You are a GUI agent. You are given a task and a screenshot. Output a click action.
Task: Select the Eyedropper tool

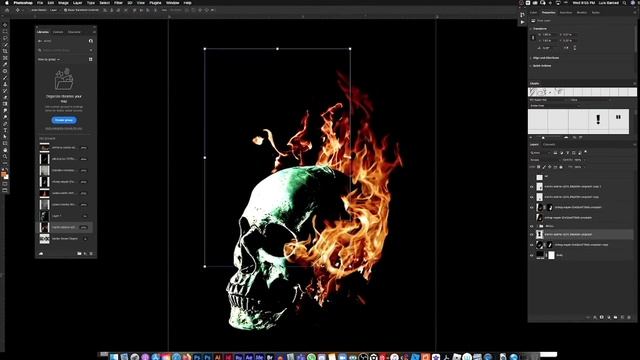tap(5, 64)
